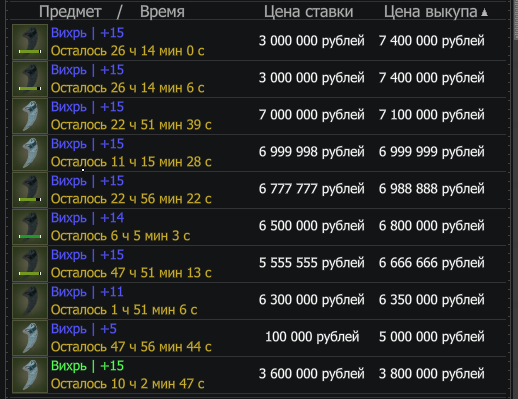Select the Вихрь +11 dark claw icon
This screenshot has height=399, width=518.
click(30, 301)
